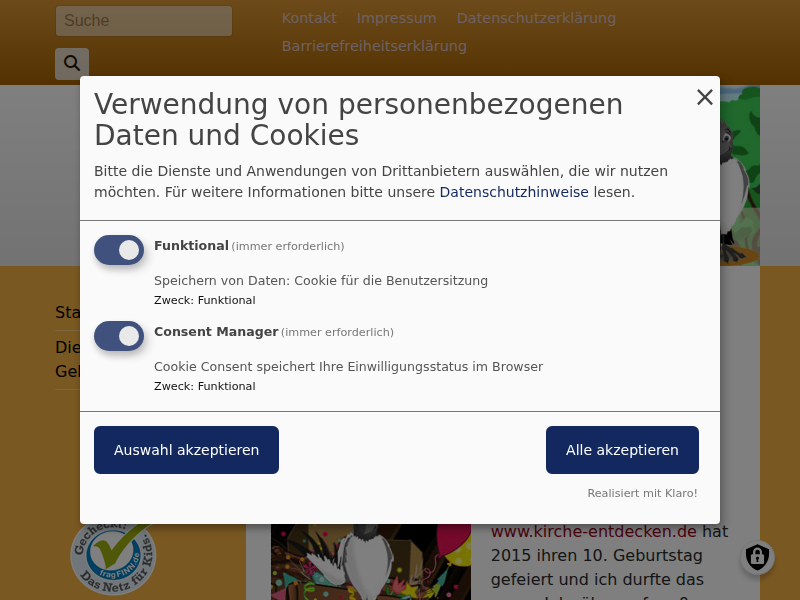Close the cookie dialog with X
This screenshot has width=800, height=600.
pyautogui.click(x=705, y=97)
